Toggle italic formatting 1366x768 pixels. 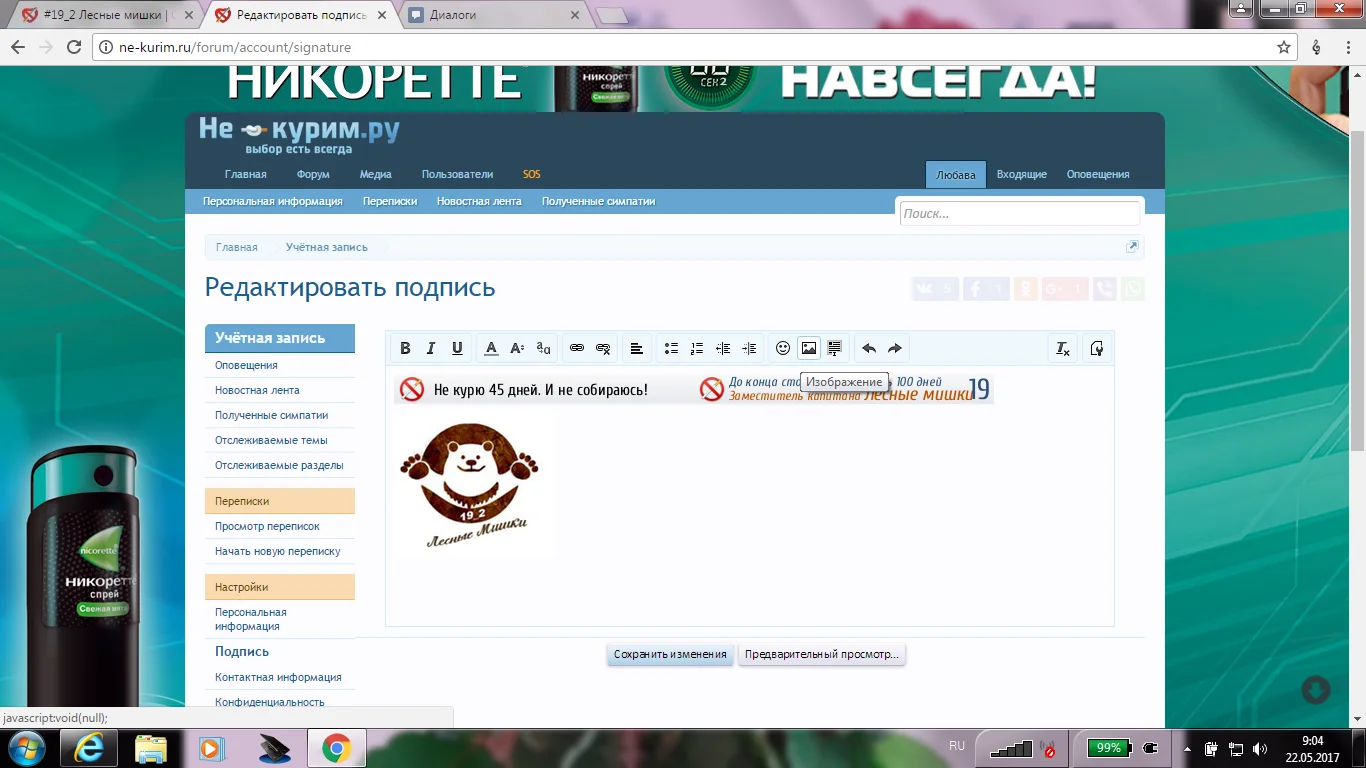pos(431,348)
